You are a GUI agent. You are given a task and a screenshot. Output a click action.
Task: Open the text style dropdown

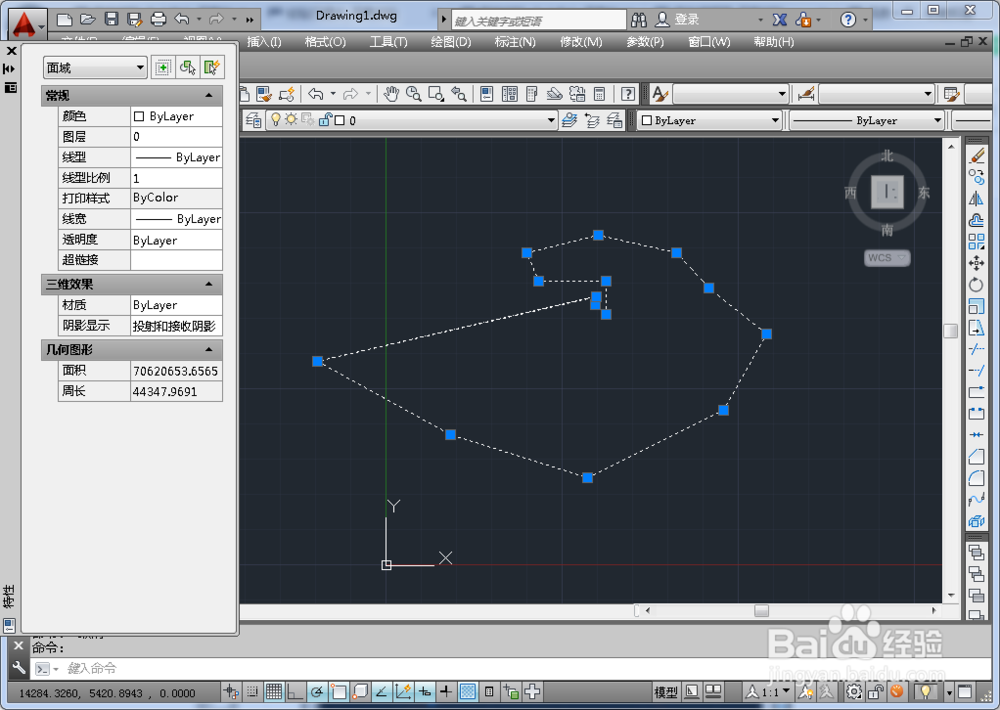point(782,94)
